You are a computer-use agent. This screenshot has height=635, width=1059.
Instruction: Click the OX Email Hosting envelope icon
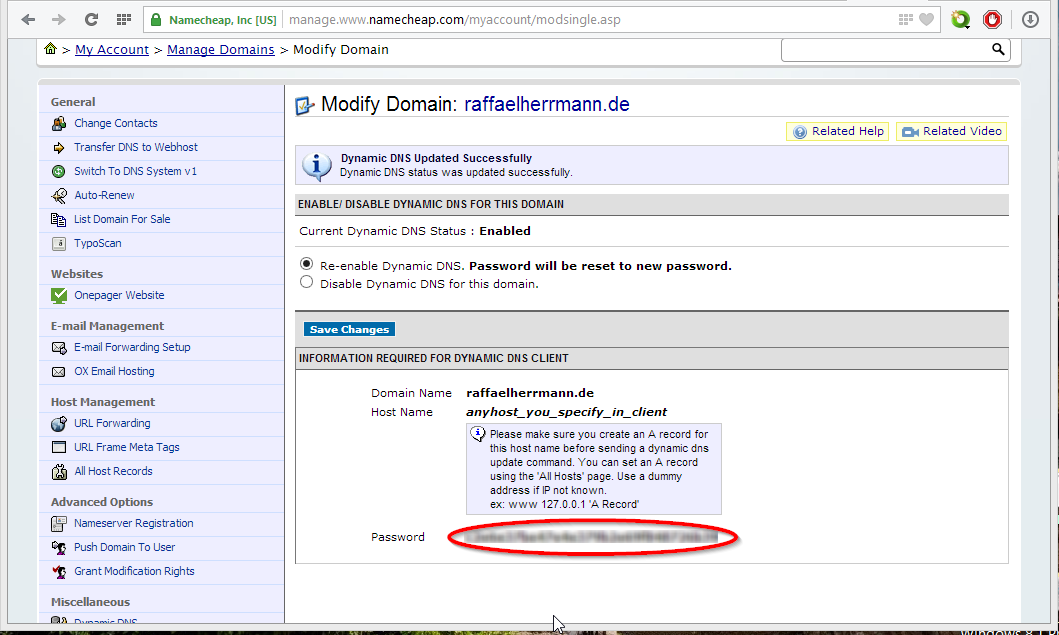click(59, 372)
